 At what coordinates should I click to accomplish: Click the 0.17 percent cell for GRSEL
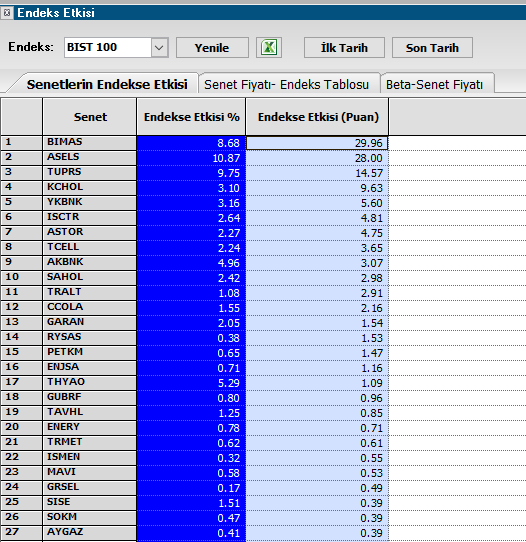pyautogui.click(x=191, y=488)
